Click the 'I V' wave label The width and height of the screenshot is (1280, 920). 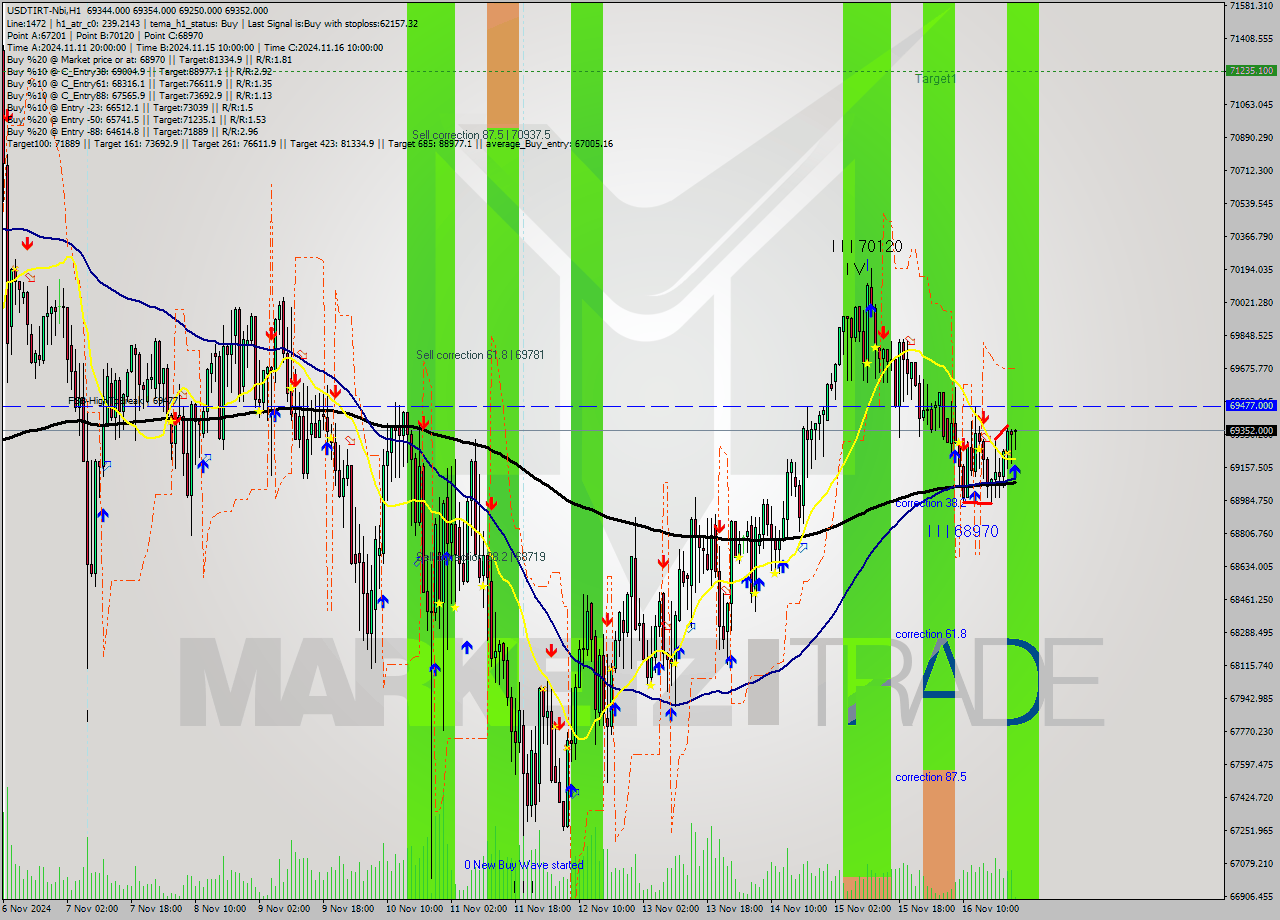pos(857,268)
